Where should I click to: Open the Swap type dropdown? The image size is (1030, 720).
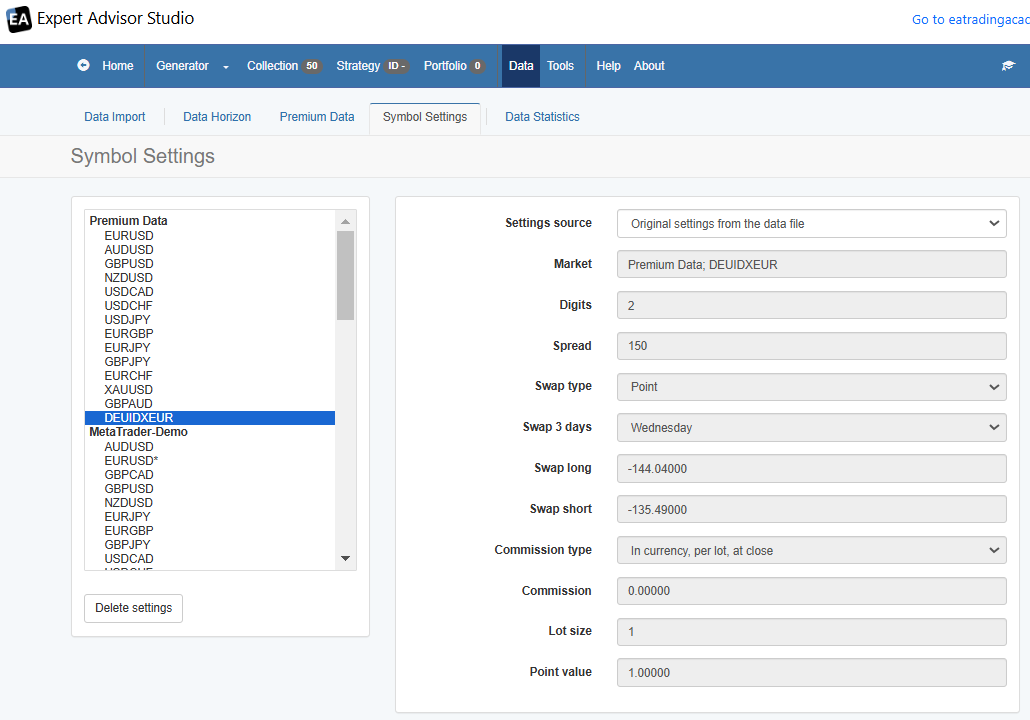[x=811, y=387]
